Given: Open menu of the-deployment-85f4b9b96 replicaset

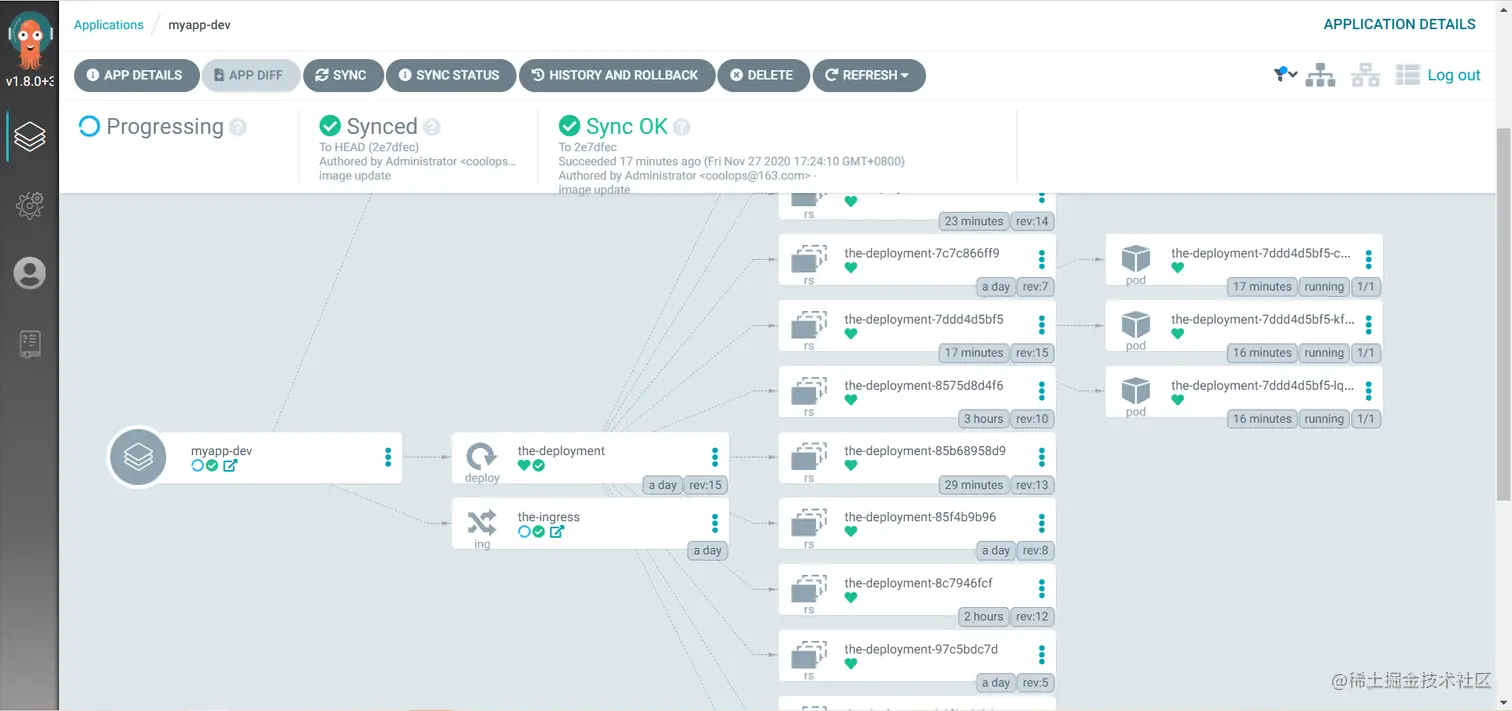Looking at the screenshot, I should (x=1042, y=523).
